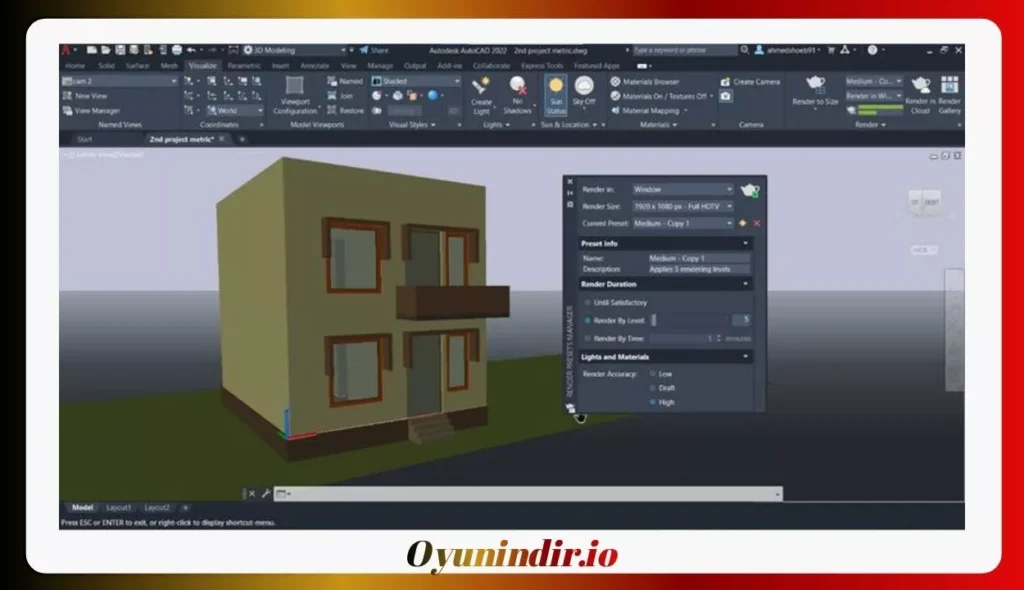The image size is (1024, 590).
Task: Expand the Materials panel title
Action: (658, 125)
